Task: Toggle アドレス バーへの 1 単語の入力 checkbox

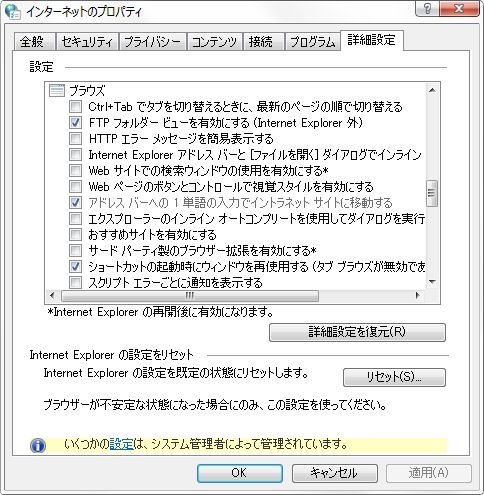Action: [x=75, y=202]
